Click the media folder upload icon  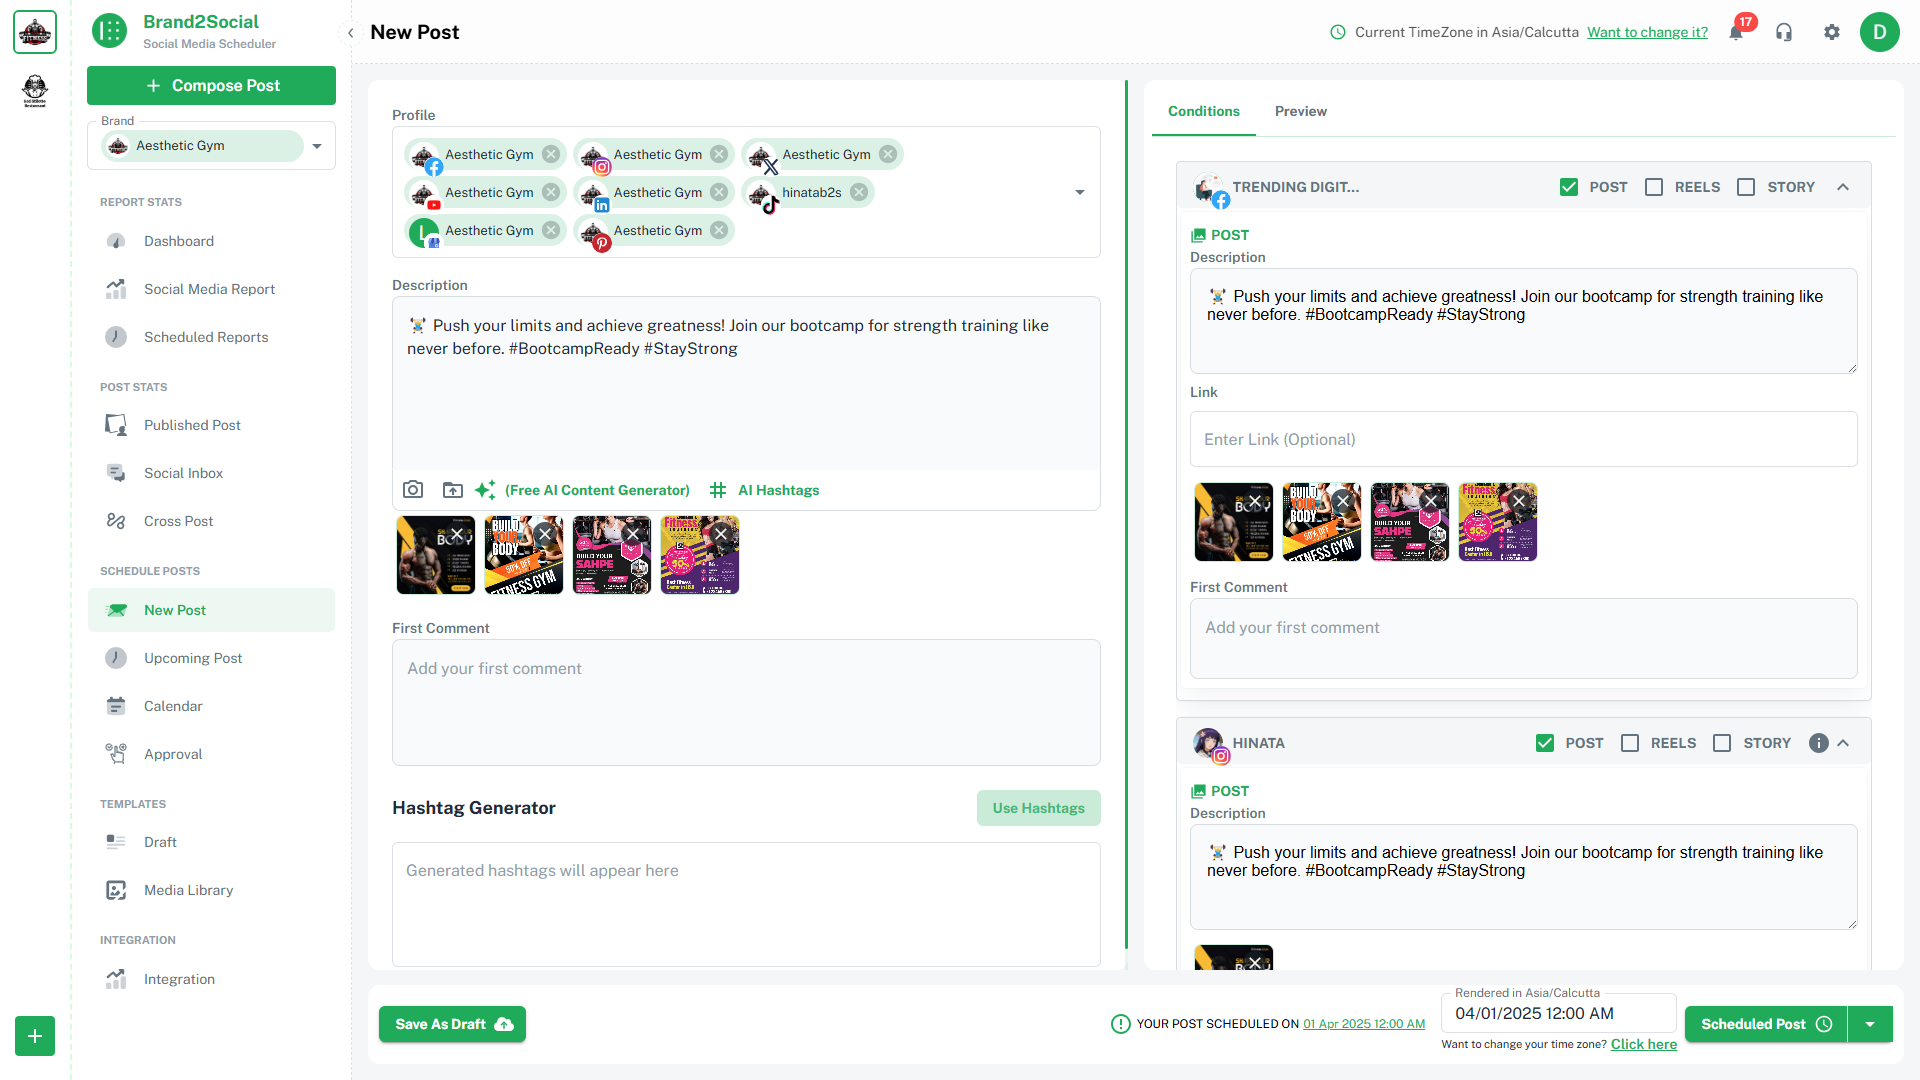click(453, 490)
